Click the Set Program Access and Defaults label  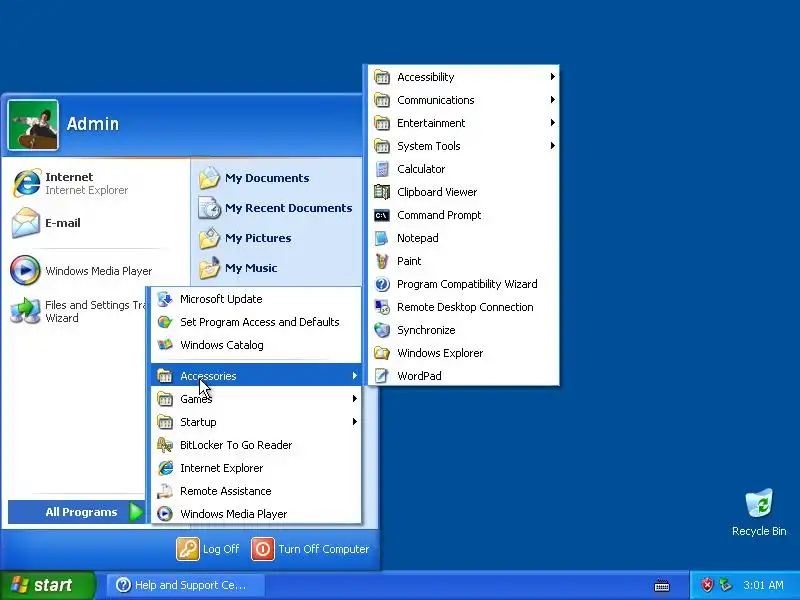pos(259,322)
